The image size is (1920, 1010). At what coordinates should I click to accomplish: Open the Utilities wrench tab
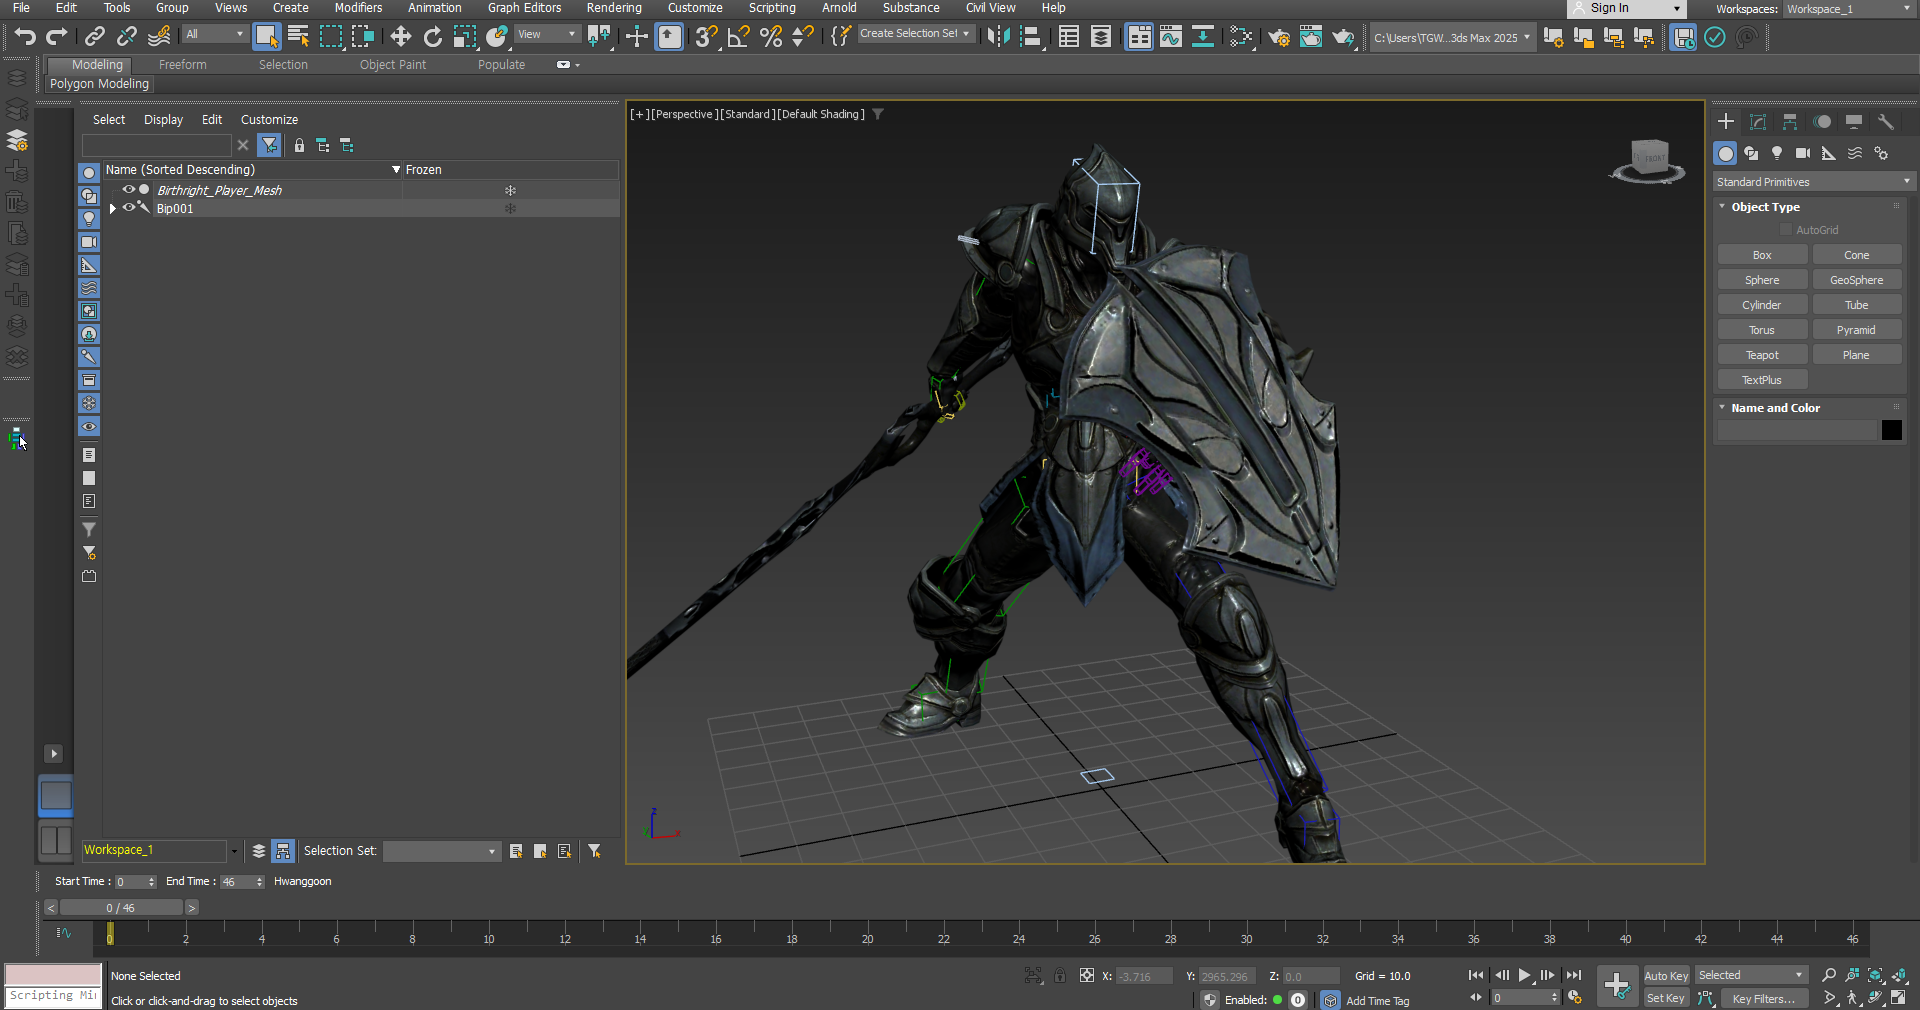(x=1886, y=122)
